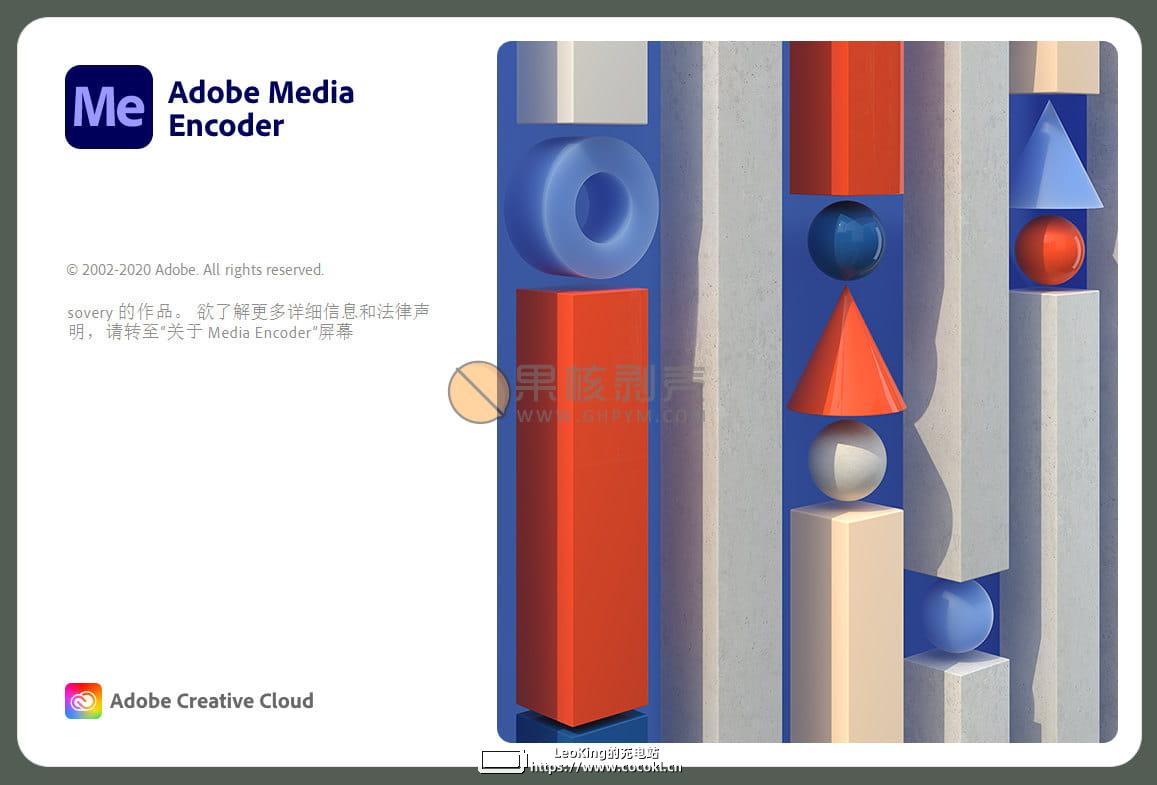The image size is (1157, 785).
Task: Click the "Adobe Media Encoder" title text
Action: [261, 108]
